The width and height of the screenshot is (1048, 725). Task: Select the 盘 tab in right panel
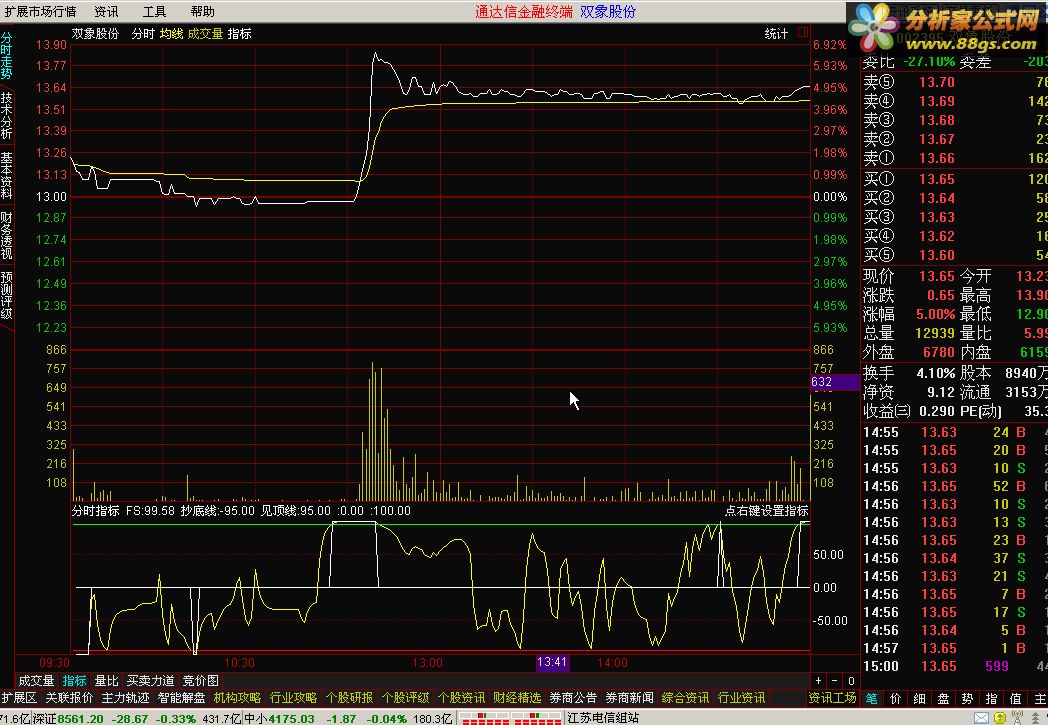(944, 698)
